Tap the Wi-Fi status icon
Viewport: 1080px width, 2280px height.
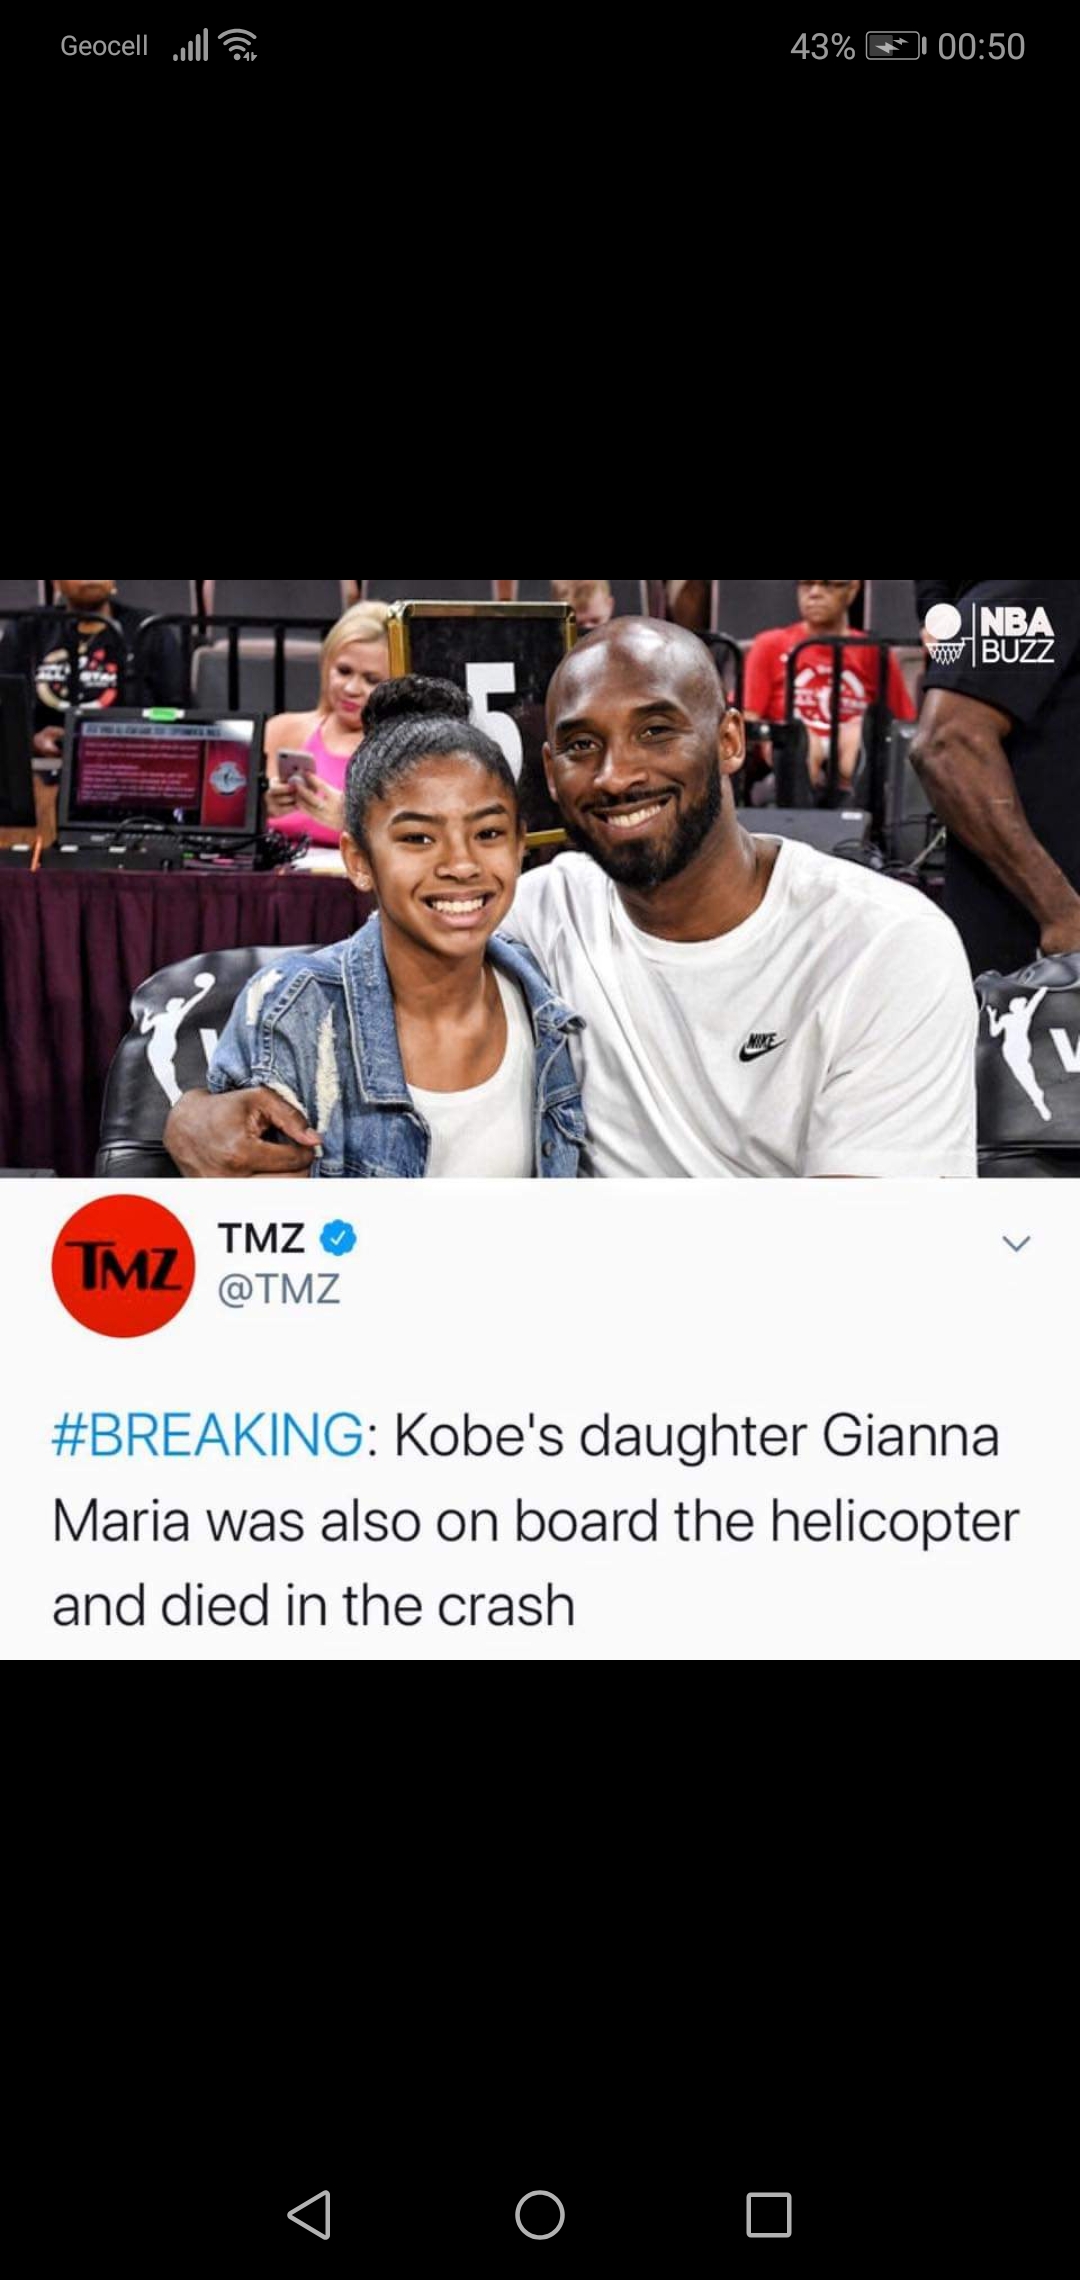click(x=238, y=45)
